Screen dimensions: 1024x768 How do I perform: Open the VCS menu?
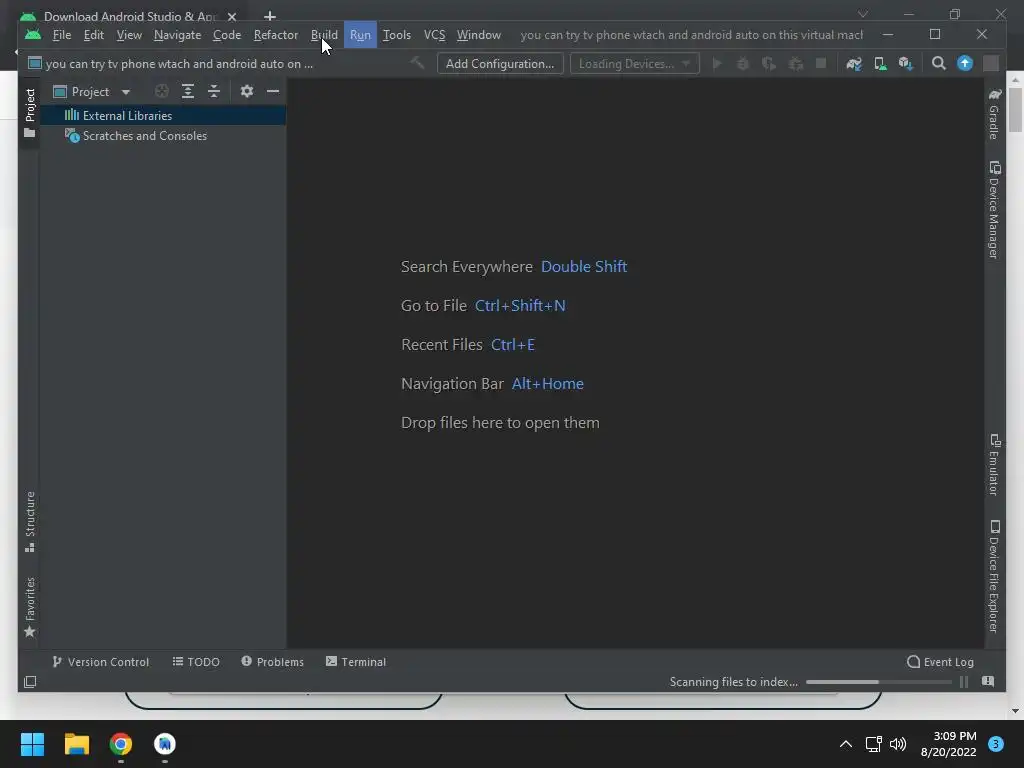(x=434, y=35)
